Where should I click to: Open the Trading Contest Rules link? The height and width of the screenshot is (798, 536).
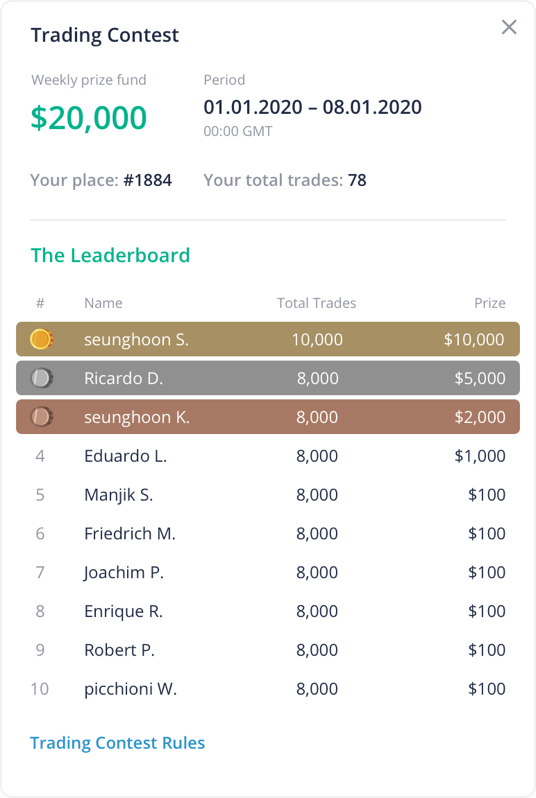pos(118,743)
